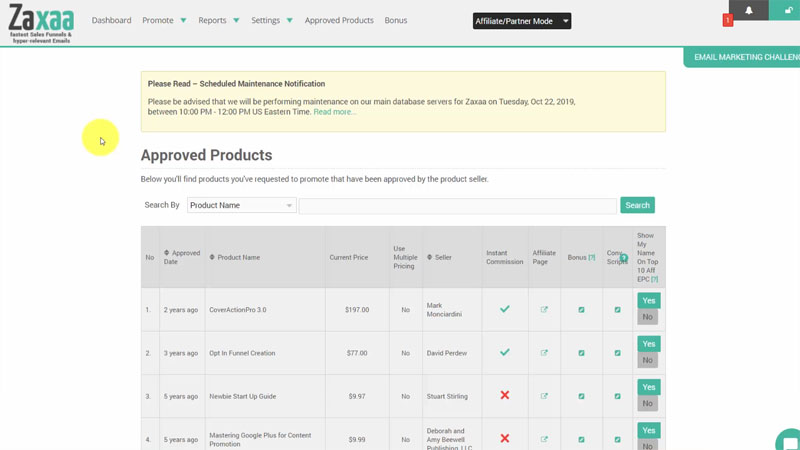Click the search text input field
Image resolution: width=800 pixels, height=450 pixels.
[x=457, y=205]
